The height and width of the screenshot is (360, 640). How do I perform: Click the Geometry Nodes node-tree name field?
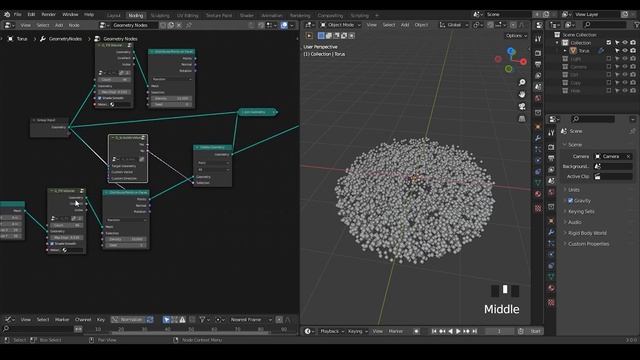pos(135,25)
